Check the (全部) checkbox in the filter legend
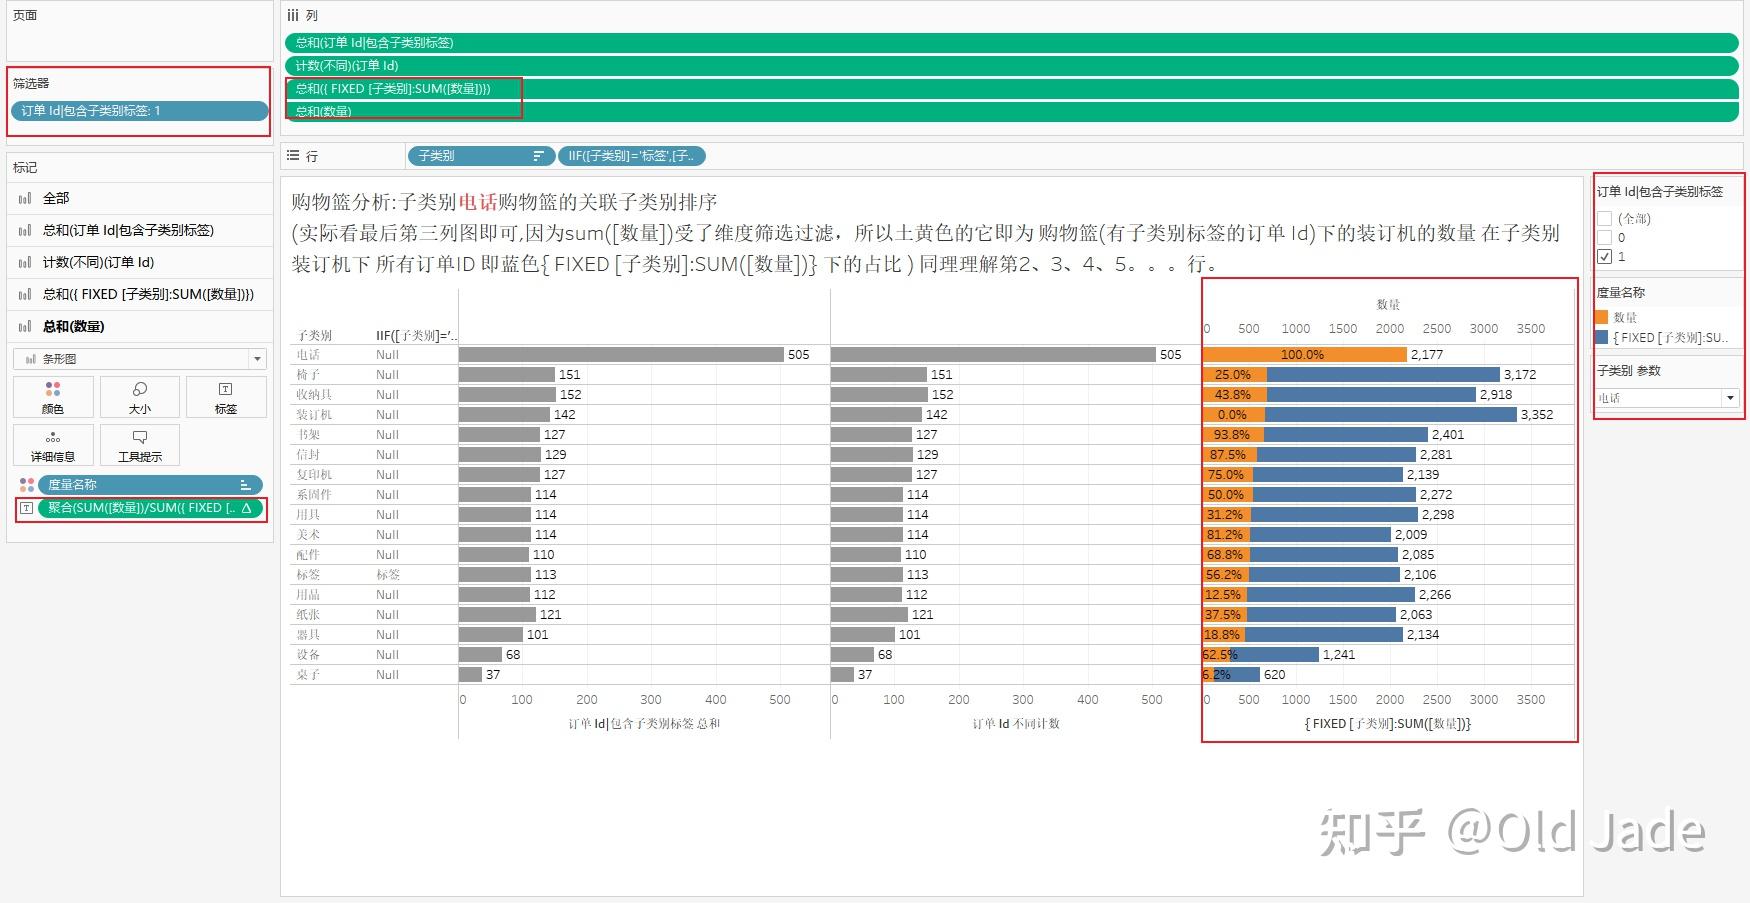 pyautogui.click(x=1606, y=218)
